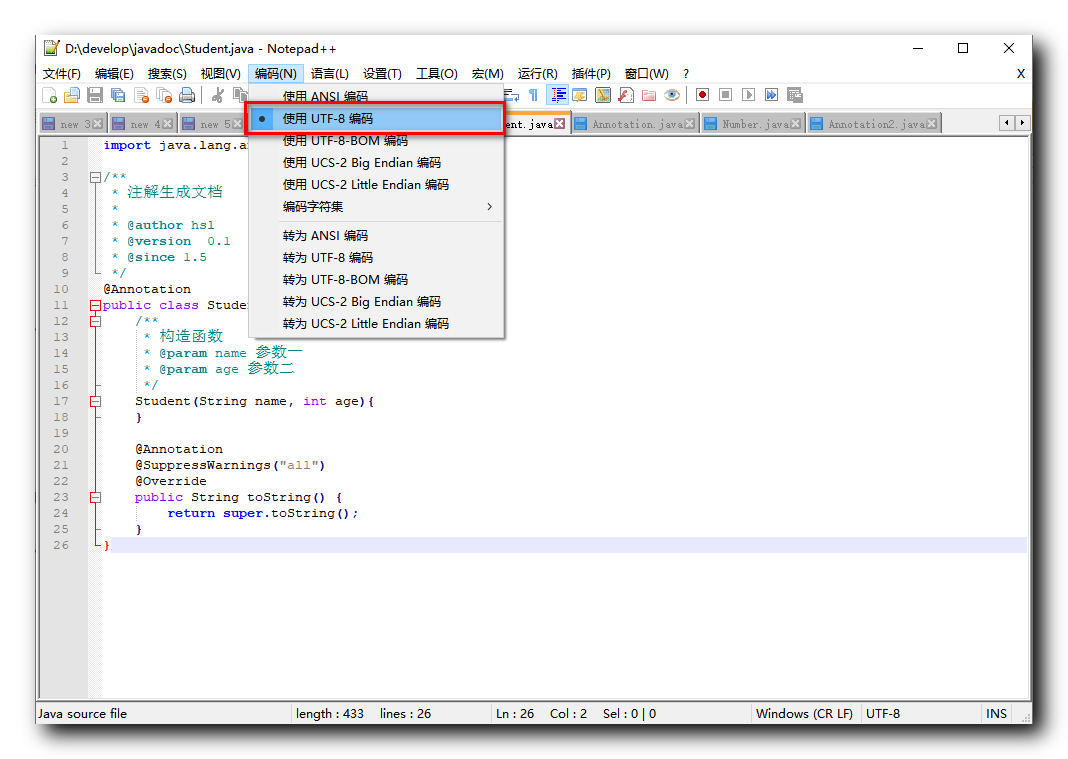Save all files with the Save All icon
The width and height of the screenshot is (1068, 759).
(x=119, y=95)
